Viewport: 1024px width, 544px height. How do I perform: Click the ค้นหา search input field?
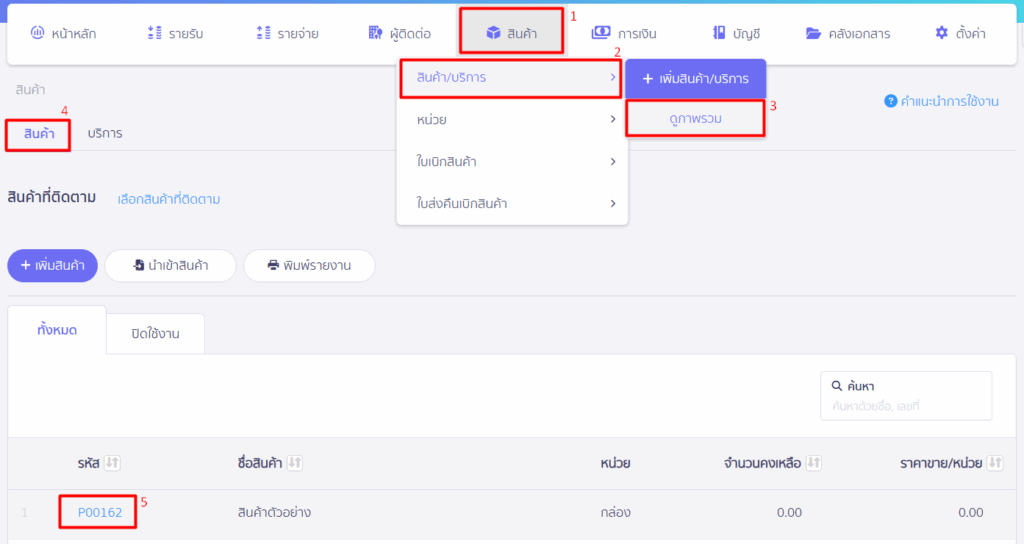[905, 406]
